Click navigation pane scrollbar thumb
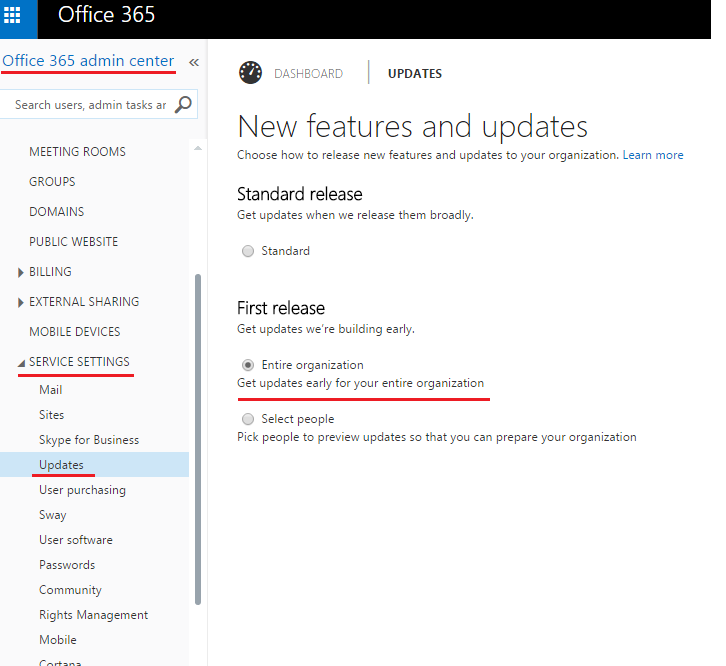The width and height of the screenshot is (726, 666). click(198, 439)
